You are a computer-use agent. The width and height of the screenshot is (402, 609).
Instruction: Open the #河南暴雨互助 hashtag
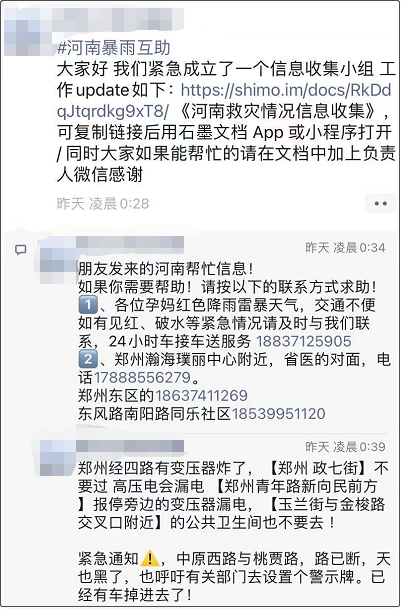[x=114, y=48]
